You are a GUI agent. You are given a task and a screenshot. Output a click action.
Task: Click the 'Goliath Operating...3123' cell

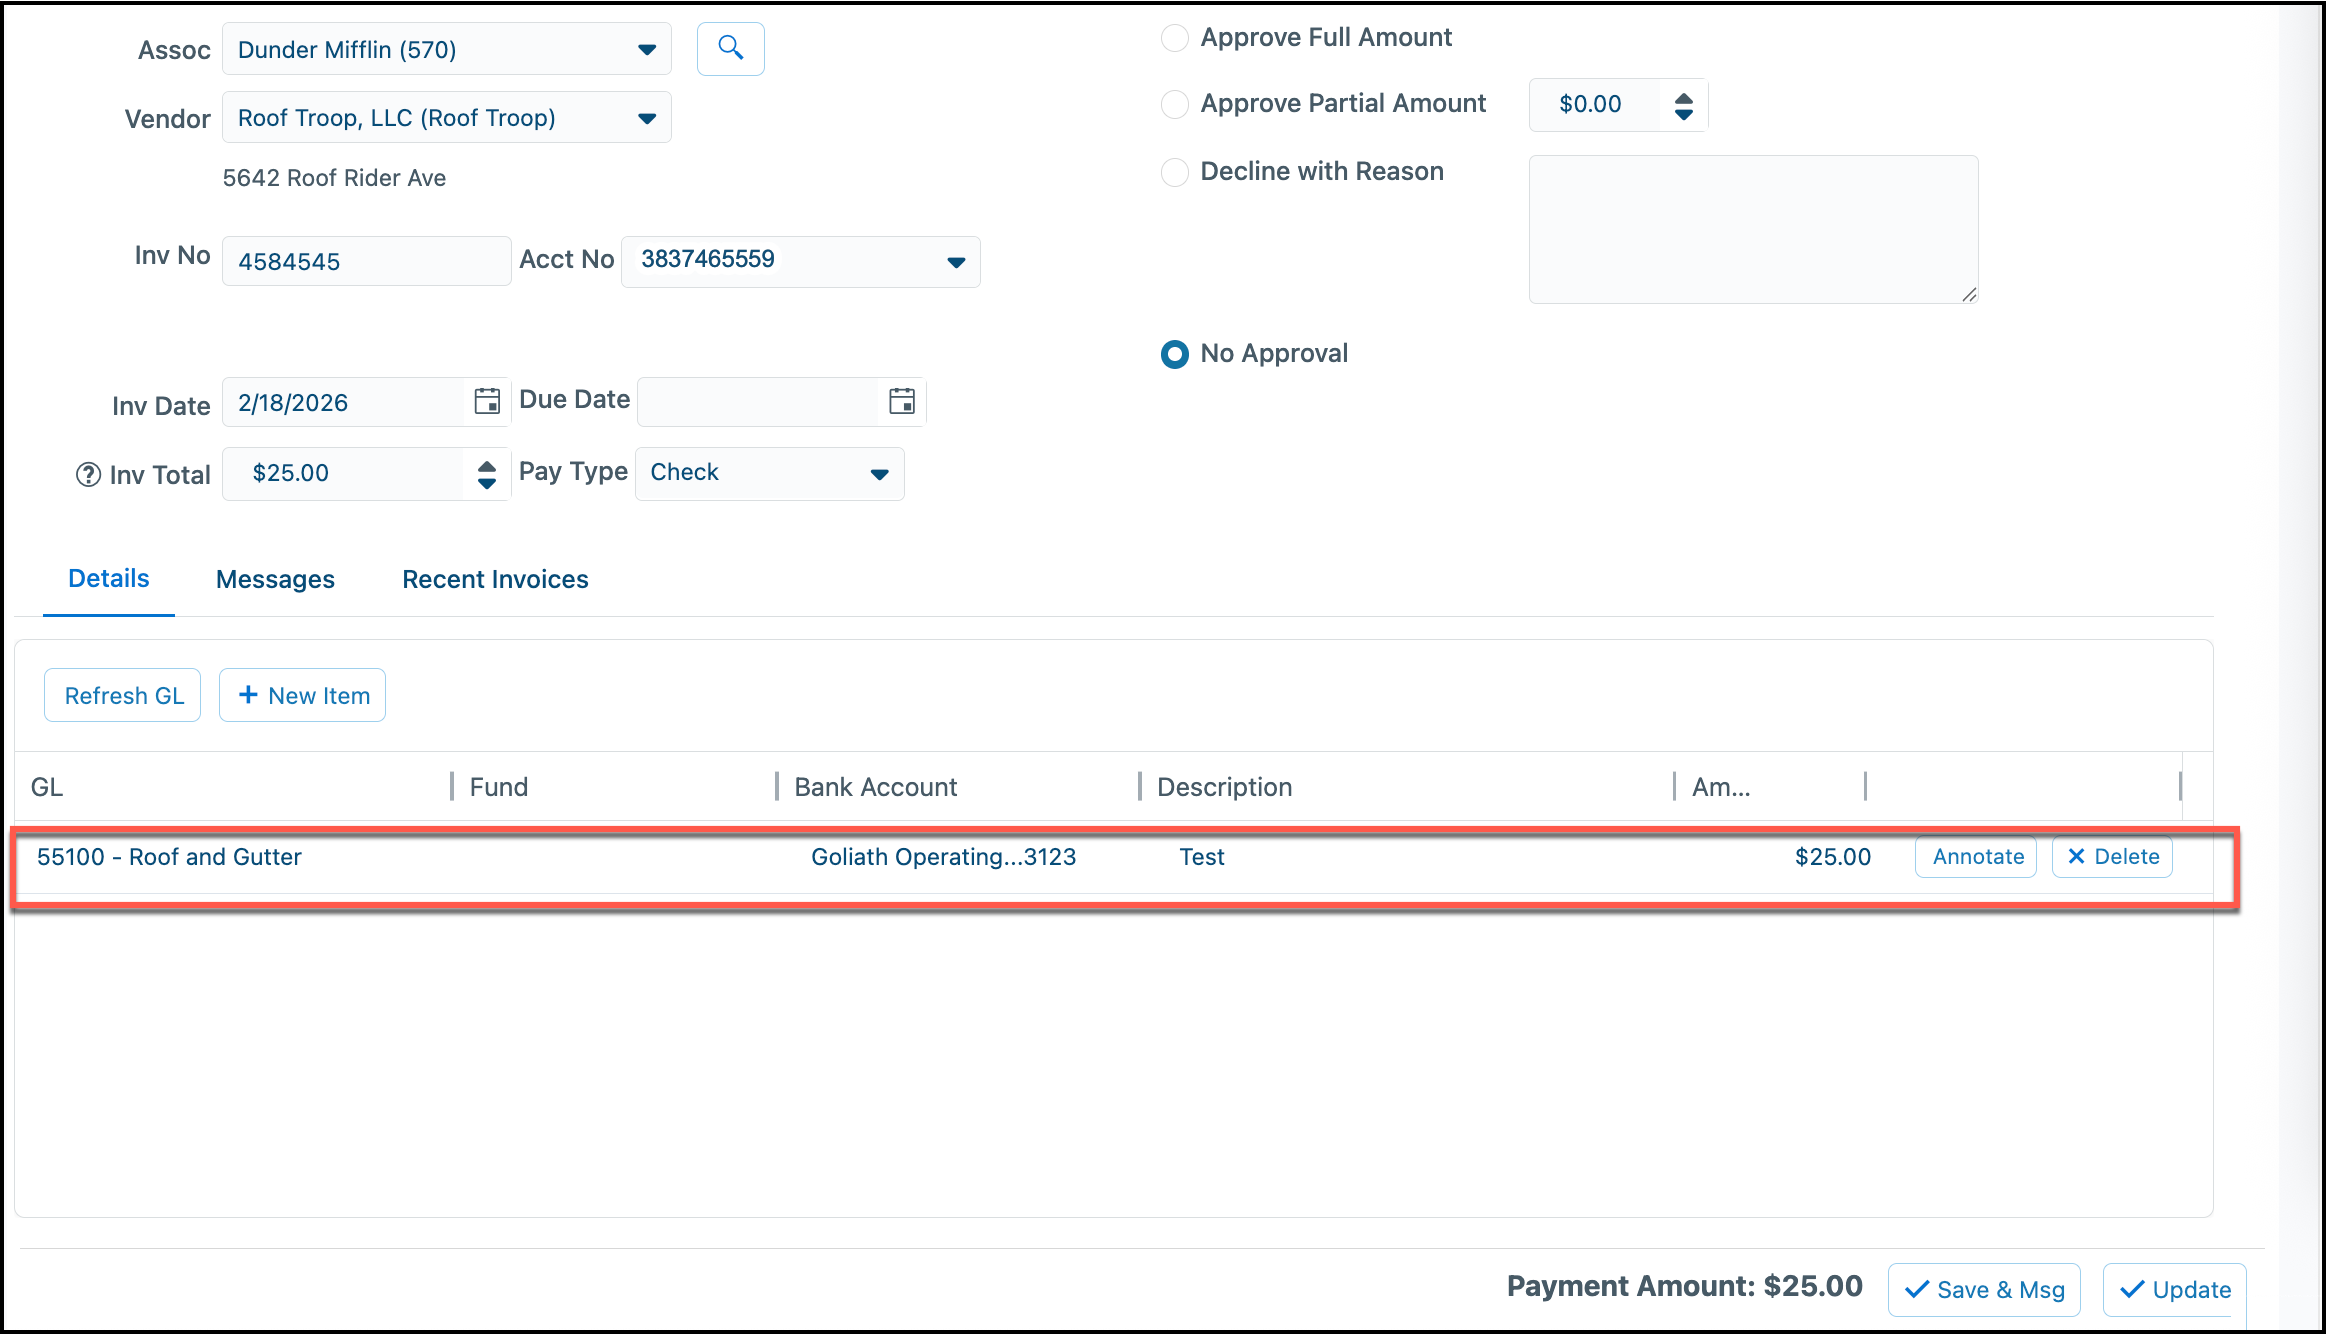tap(943, 857)
